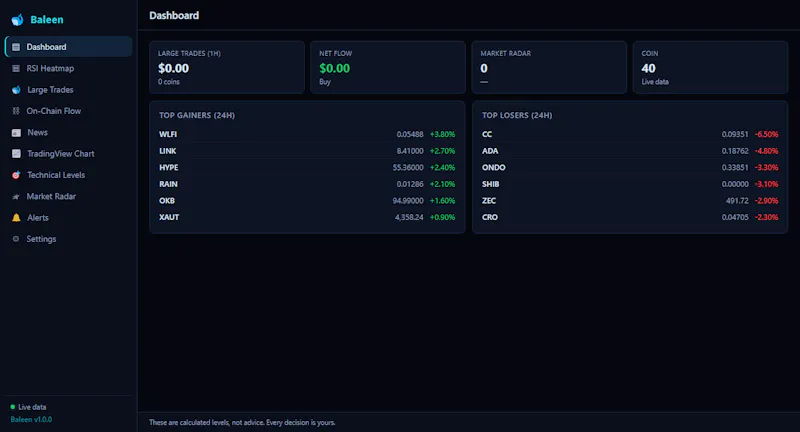This screenshot has height=432, width=800.
Task: Click the footer disclaimer text
Action: pos(242,422)
